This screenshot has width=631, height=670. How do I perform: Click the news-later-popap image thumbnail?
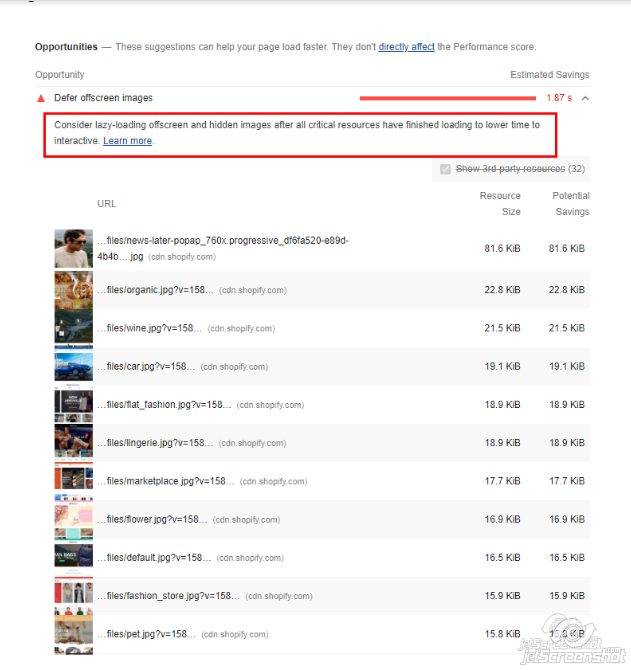(73, 248)
